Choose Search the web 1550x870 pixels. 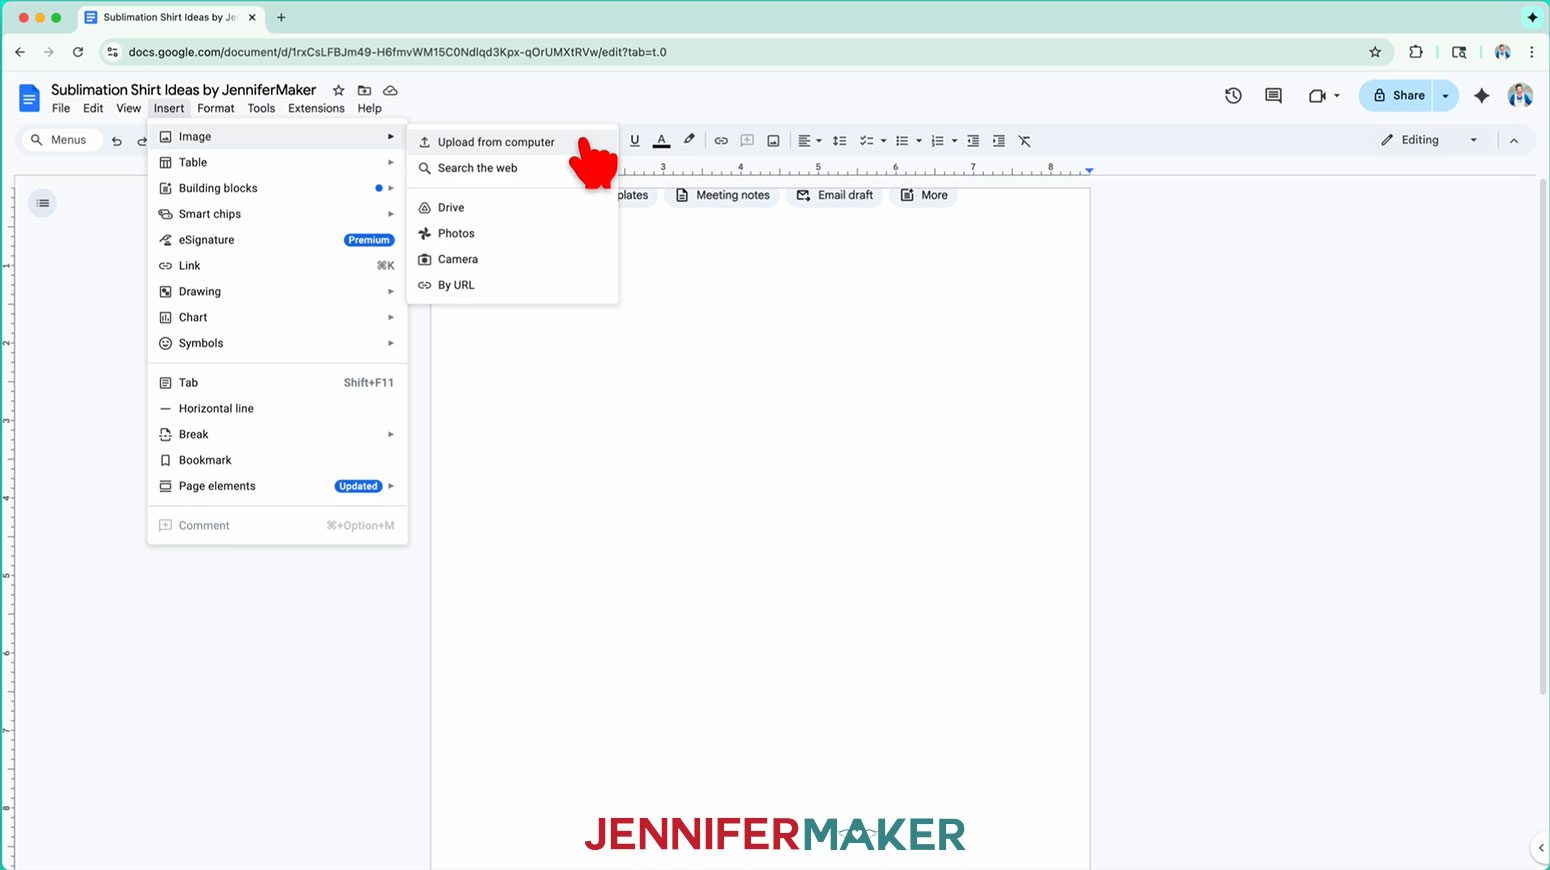click(512, 168)
